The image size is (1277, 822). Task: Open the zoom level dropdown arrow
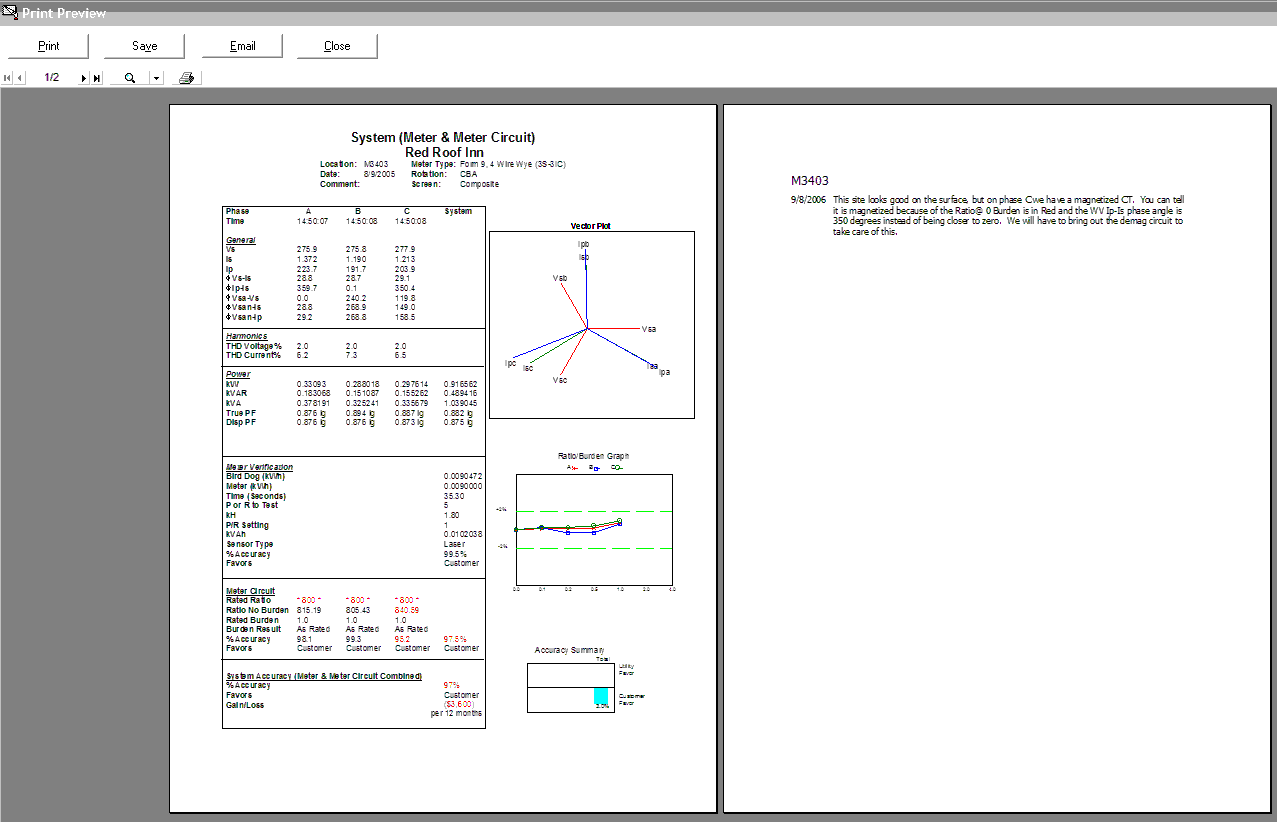click(x=156, y=78)
